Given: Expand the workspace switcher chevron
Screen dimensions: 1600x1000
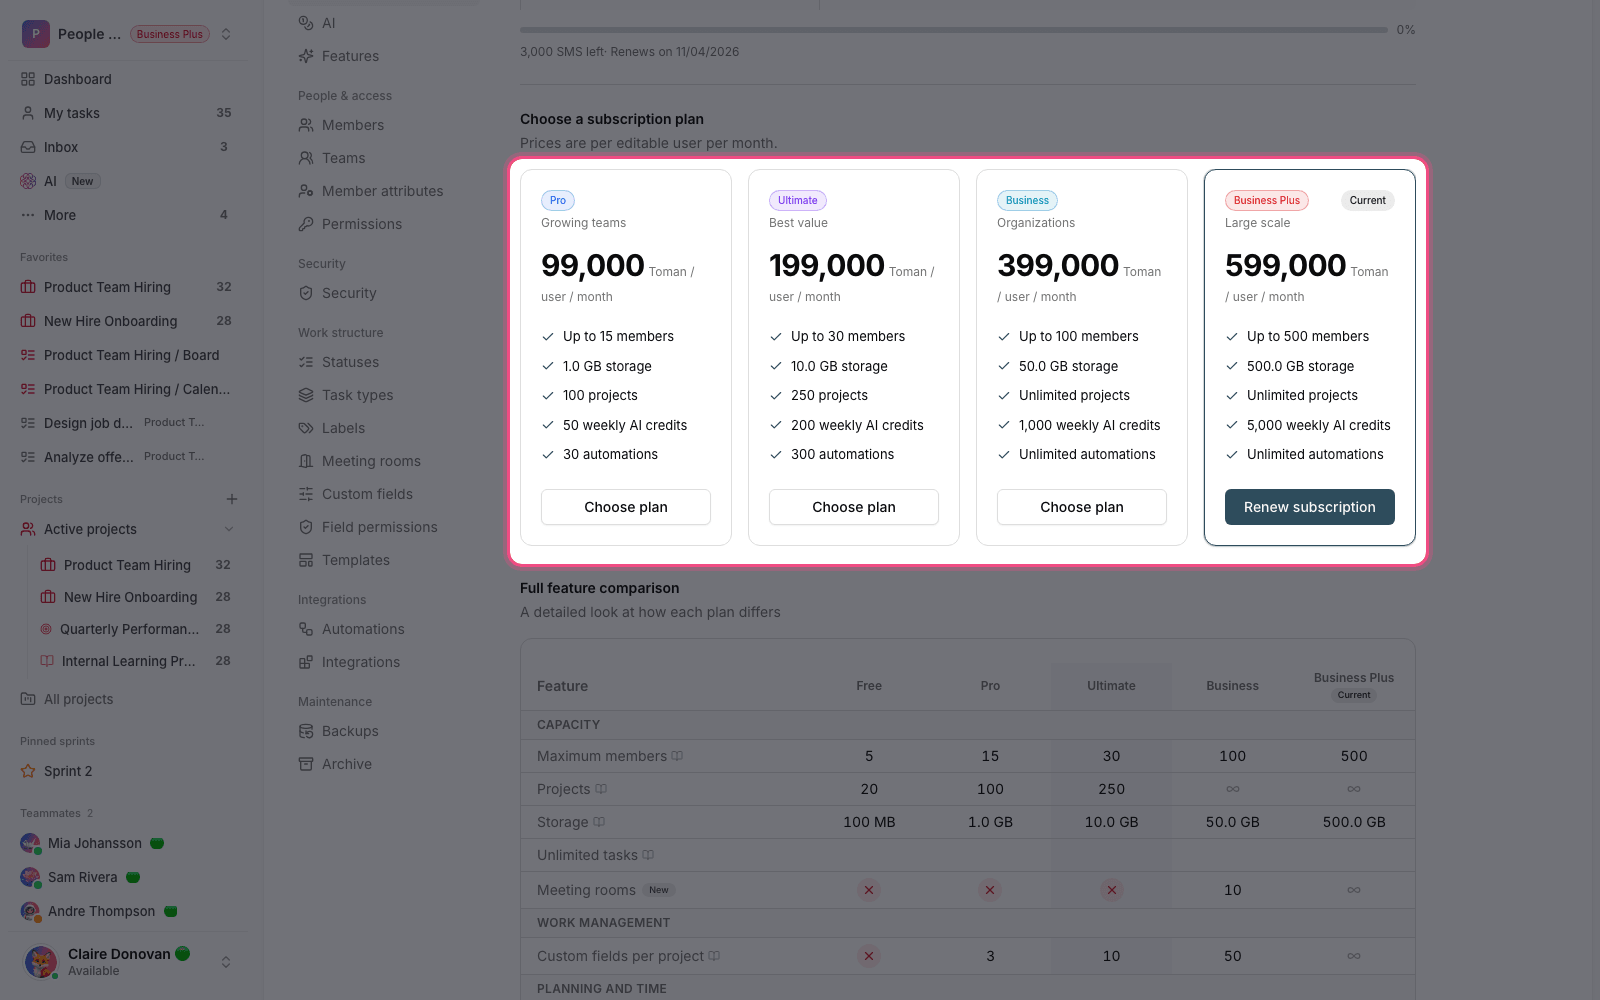Looking at the screenshot, I should pos(226,34).
